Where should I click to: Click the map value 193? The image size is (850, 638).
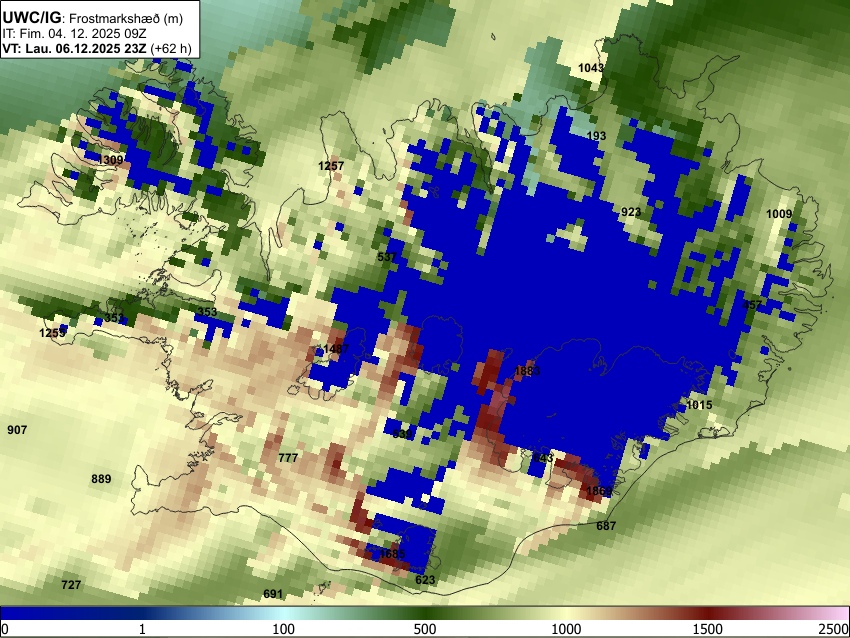click(x=596, y=136)
